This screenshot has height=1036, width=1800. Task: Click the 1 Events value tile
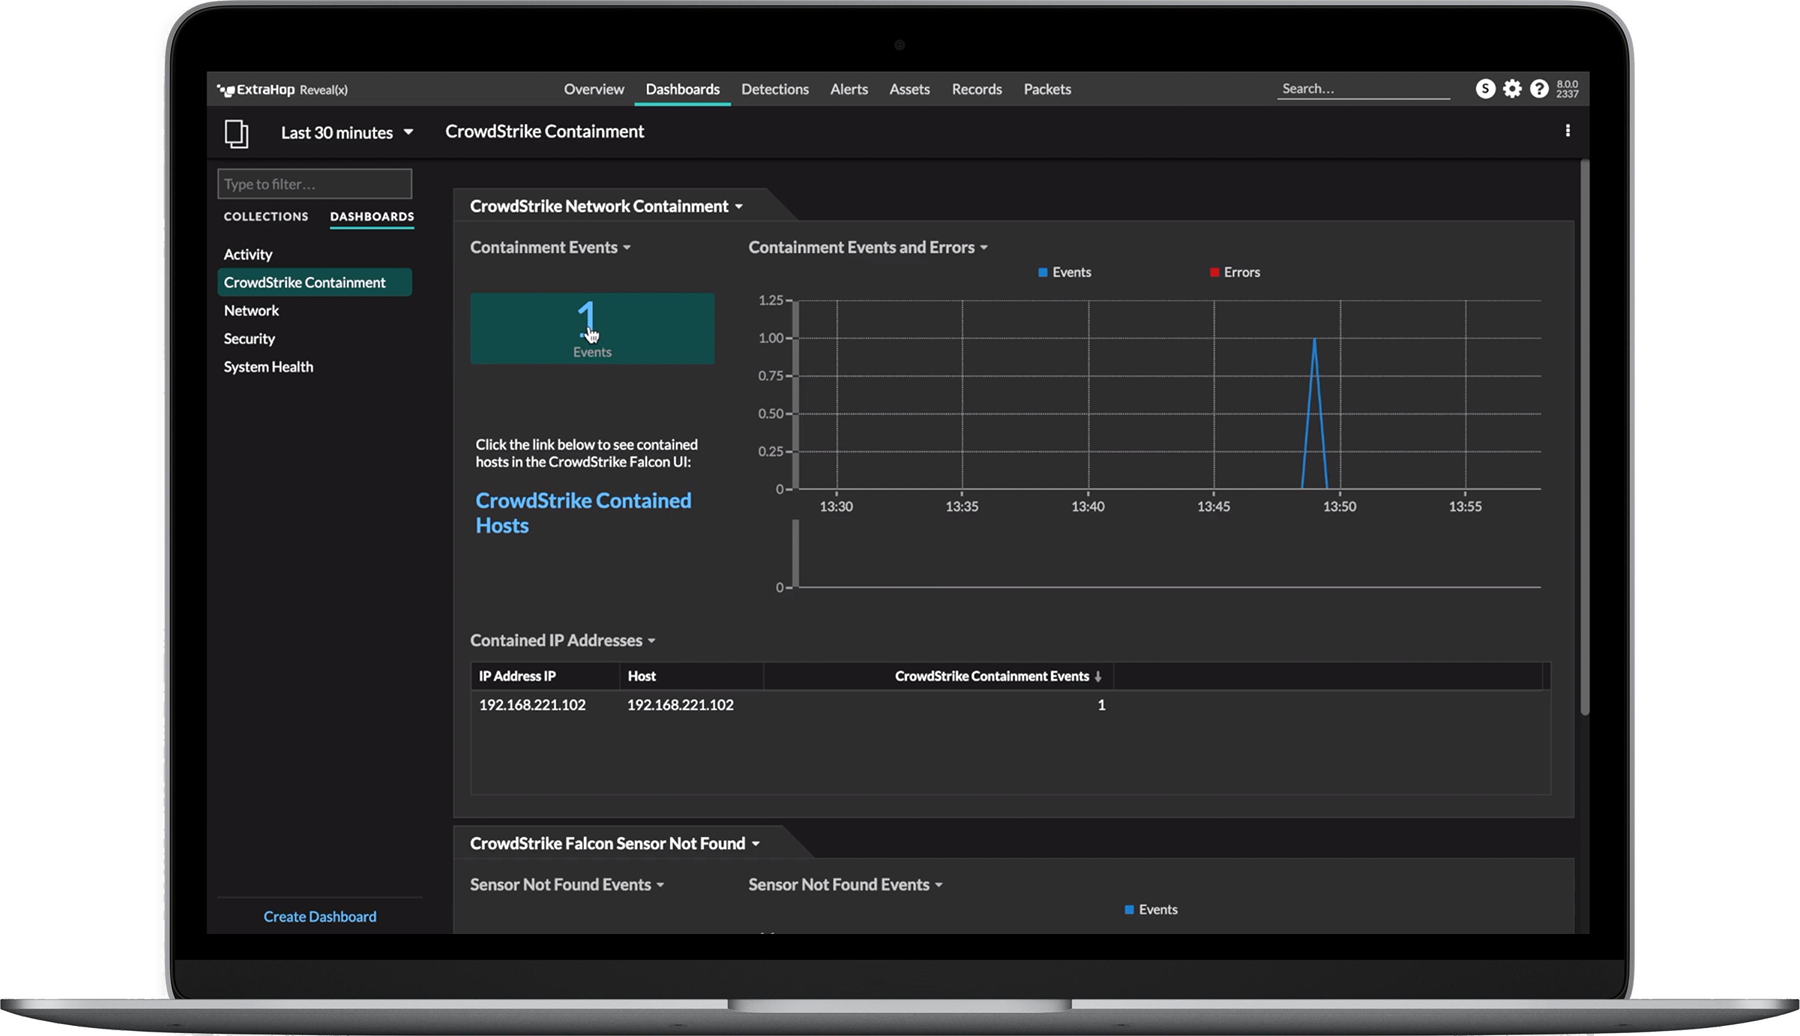point(592,328)
